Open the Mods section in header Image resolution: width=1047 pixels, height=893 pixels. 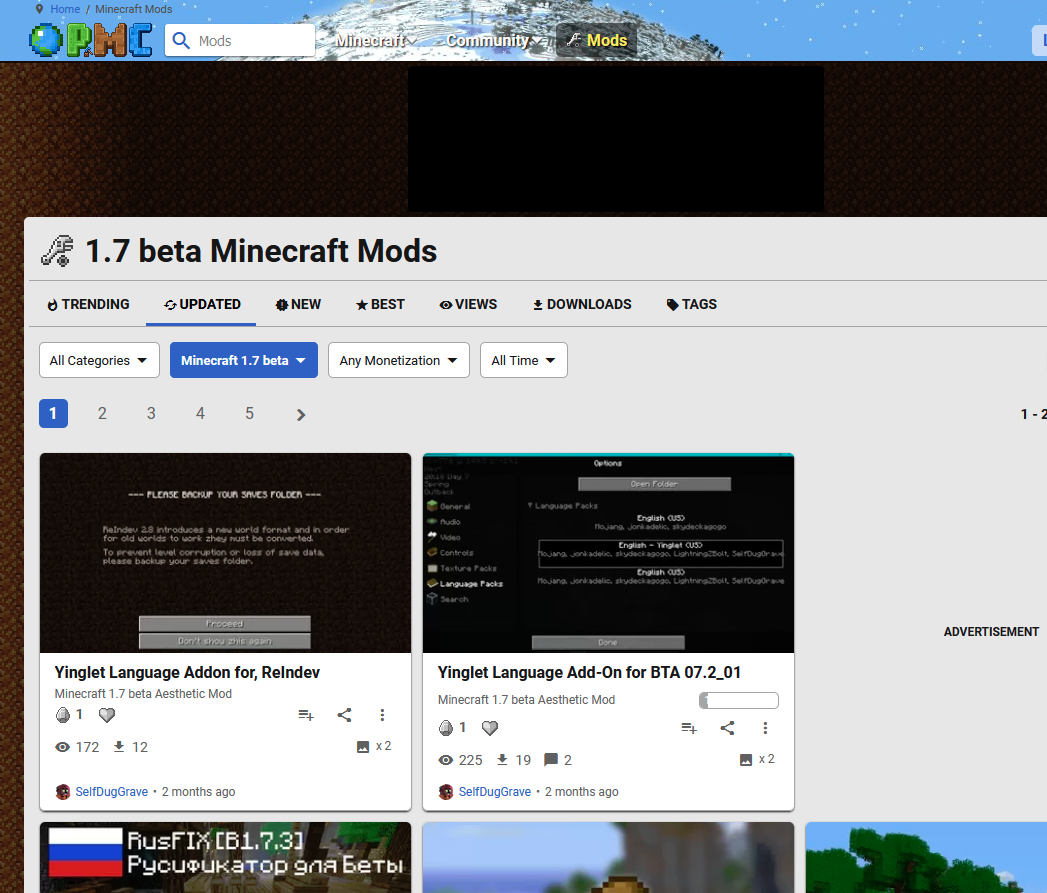597,40
